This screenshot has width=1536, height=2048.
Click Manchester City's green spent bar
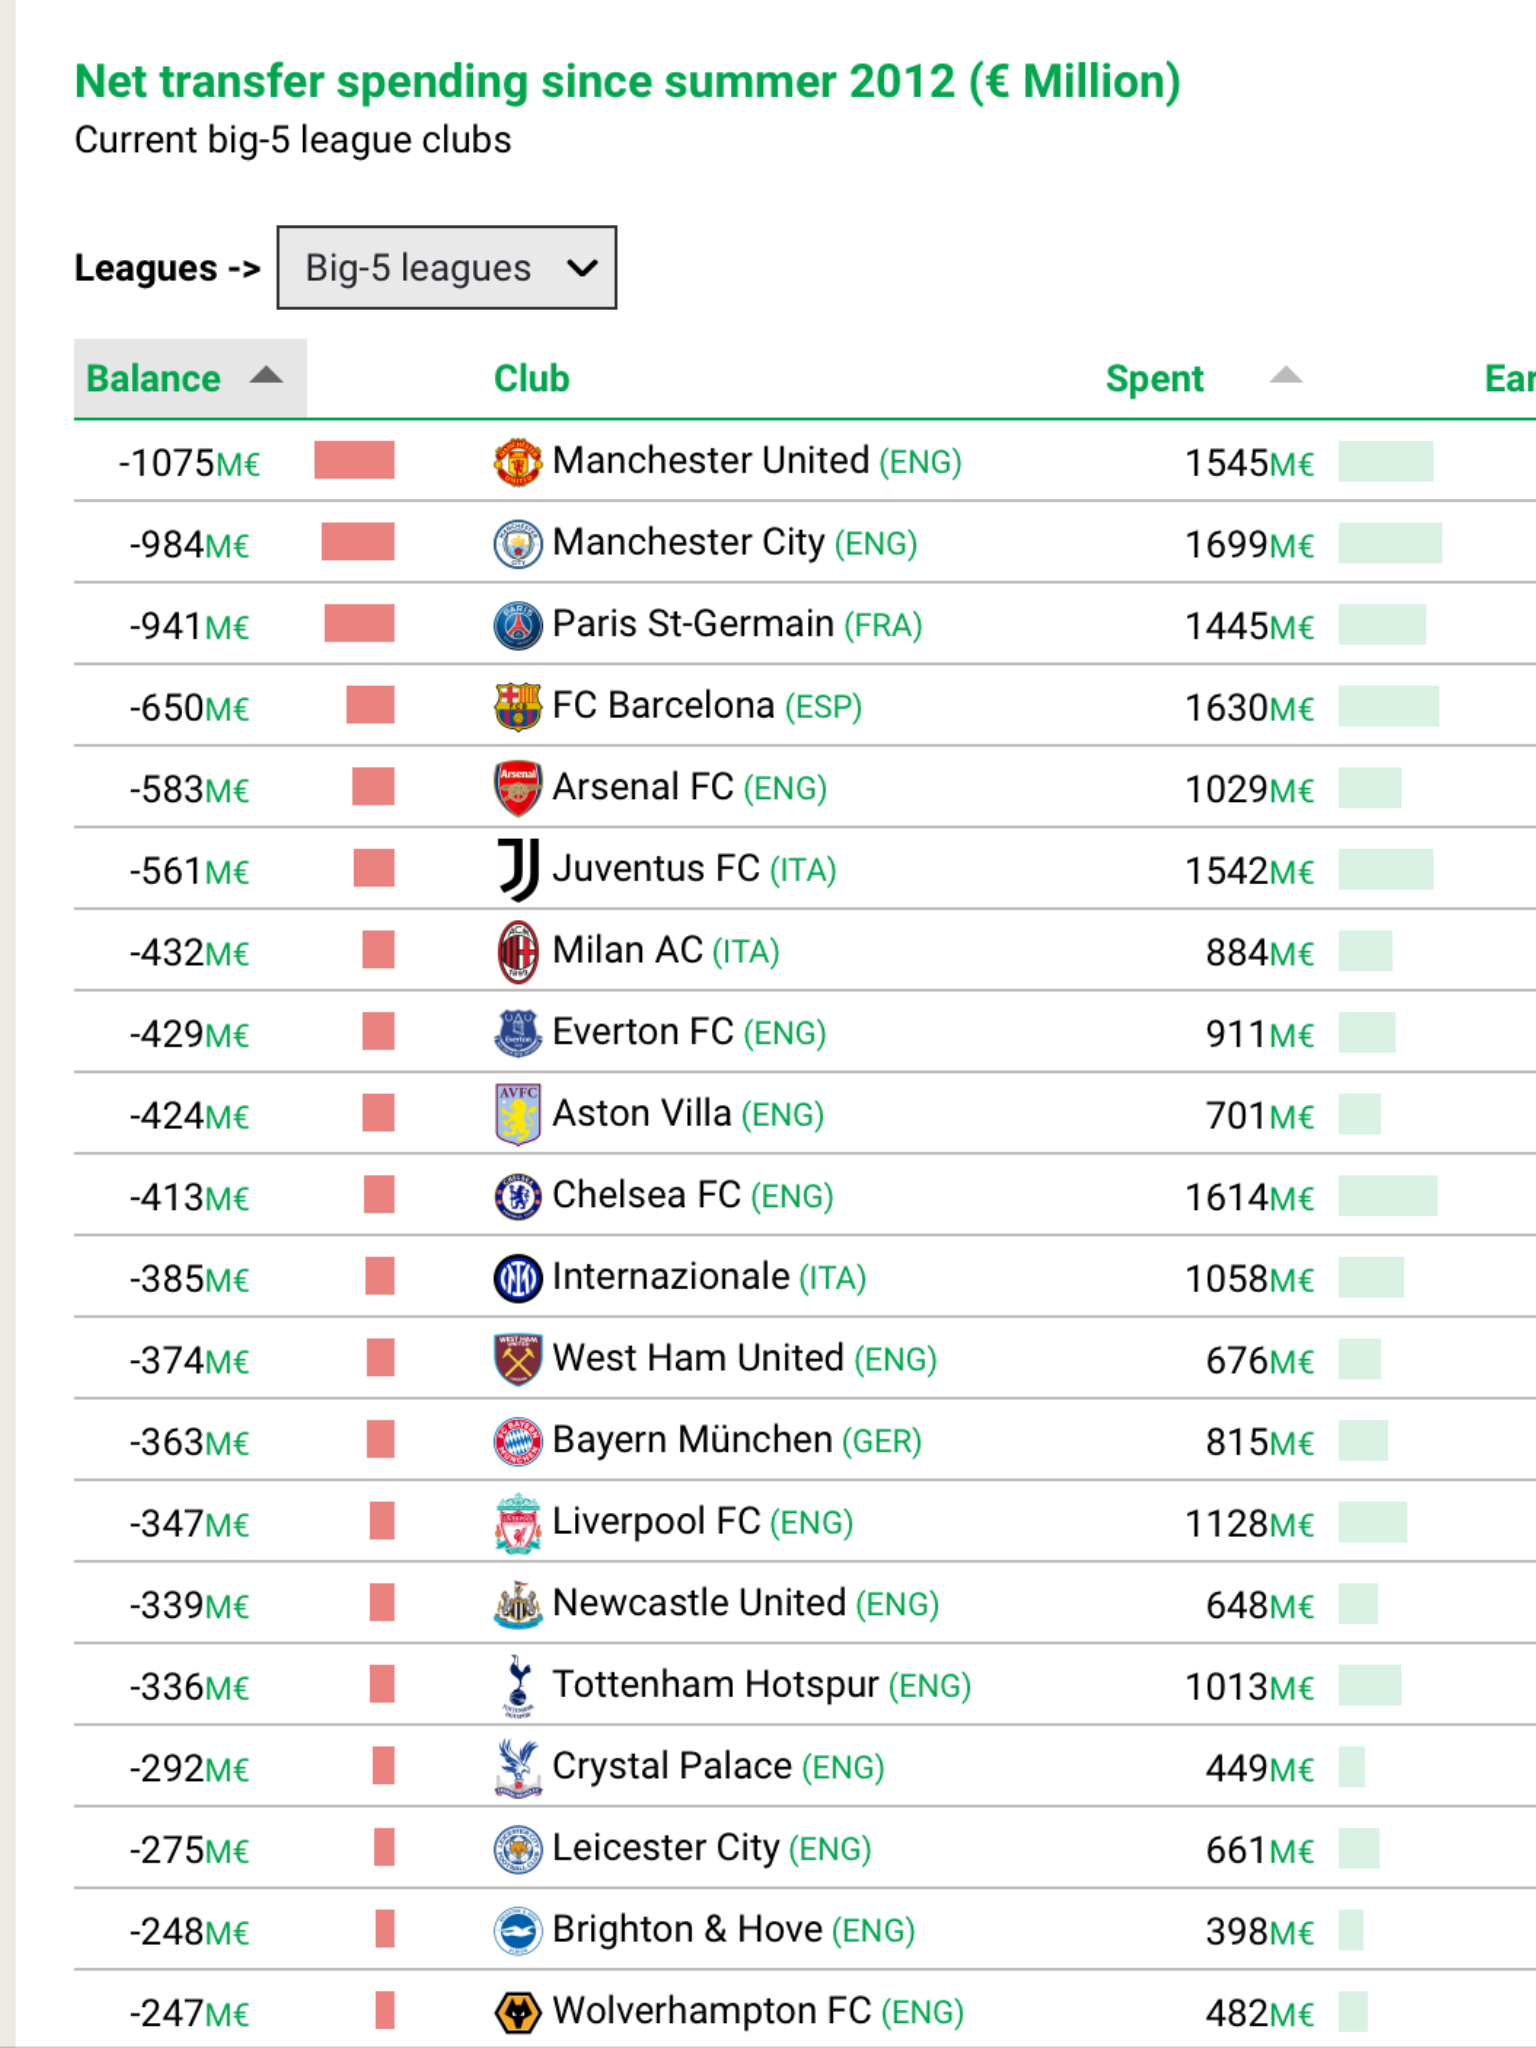[x=1390, y=543]
